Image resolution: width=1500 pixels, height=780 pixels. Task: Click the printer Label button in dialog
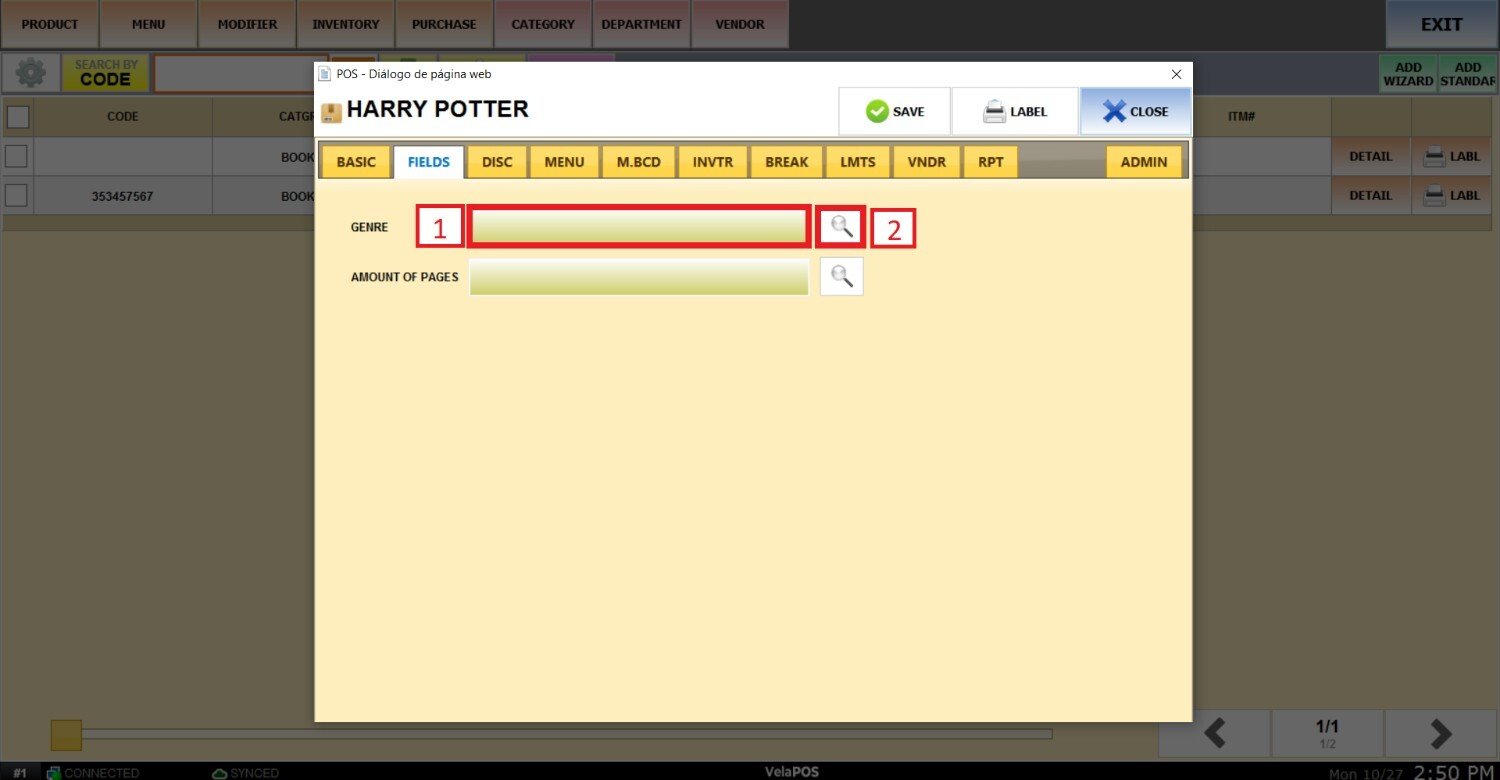(x=1014, y=111)
